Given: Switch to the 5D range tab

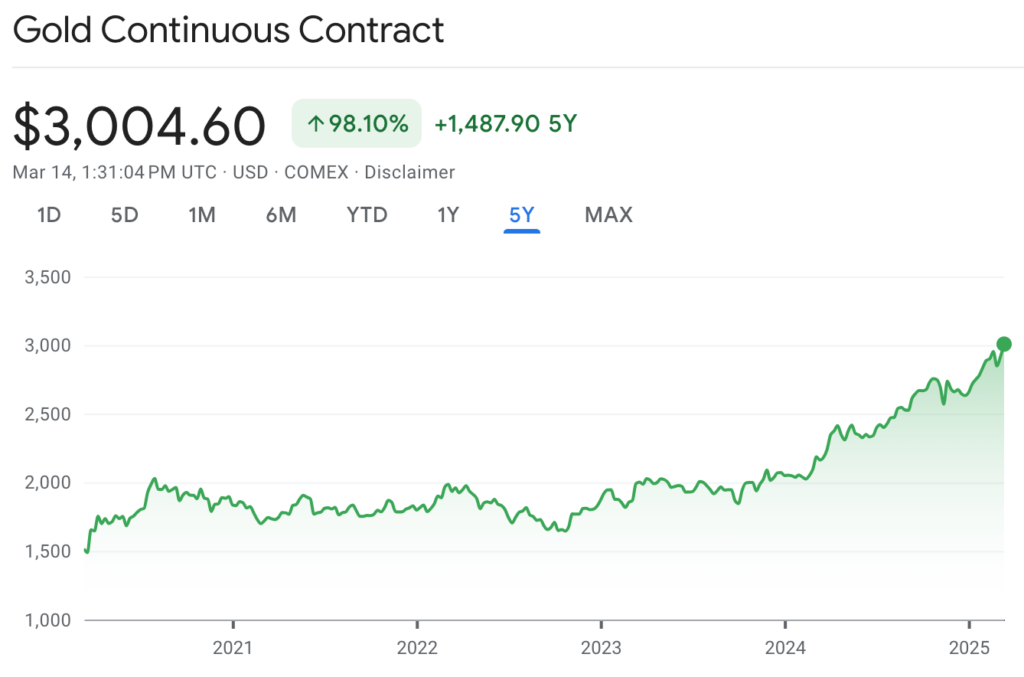Looking at the screenshot, I should coord(124,215).
